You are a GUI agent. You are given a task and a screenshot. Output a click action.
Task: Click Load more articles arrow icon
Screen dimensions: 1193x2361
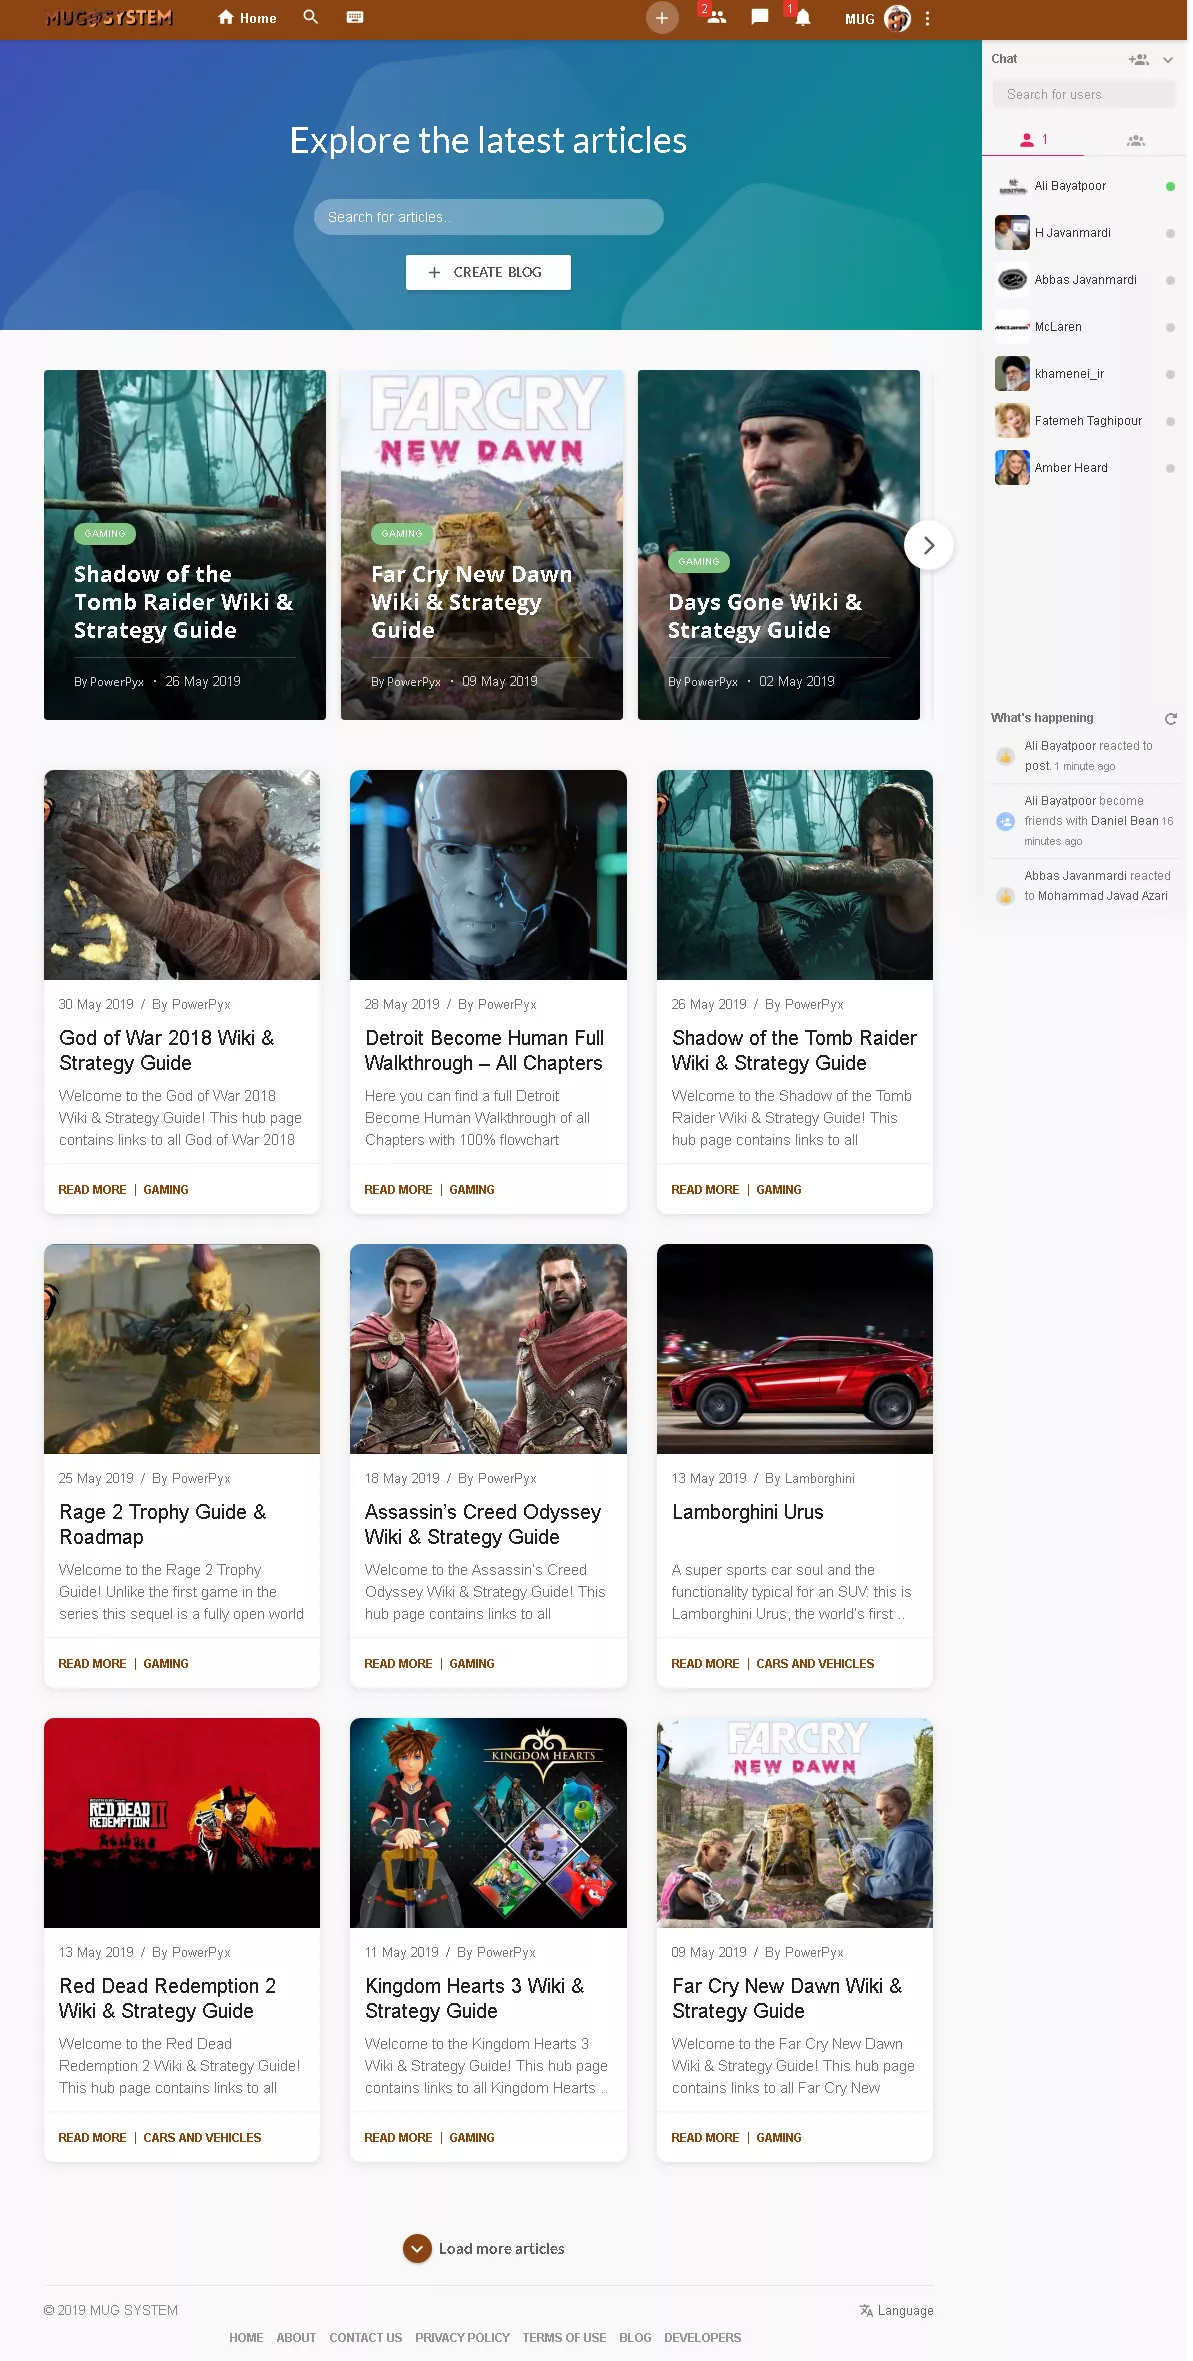[417, 2248]
